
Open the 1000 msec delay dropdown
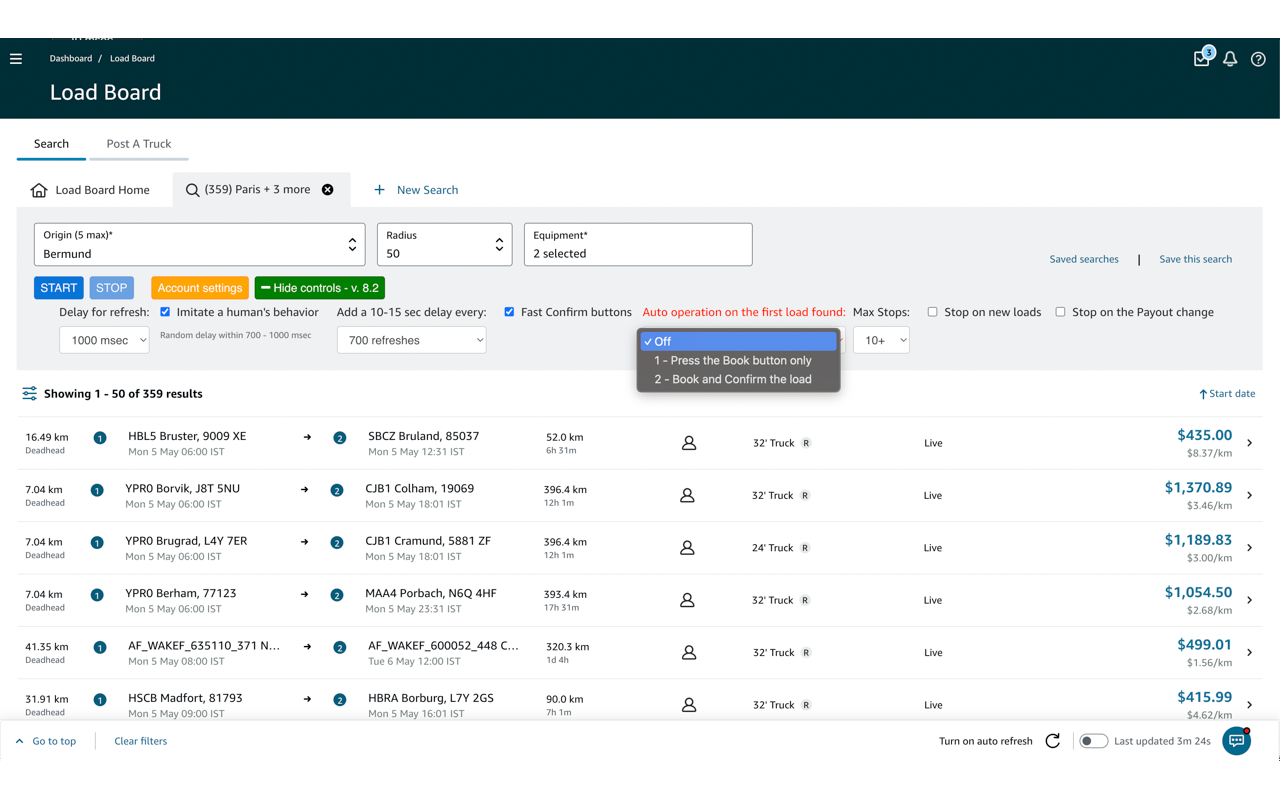pos(104,340)
